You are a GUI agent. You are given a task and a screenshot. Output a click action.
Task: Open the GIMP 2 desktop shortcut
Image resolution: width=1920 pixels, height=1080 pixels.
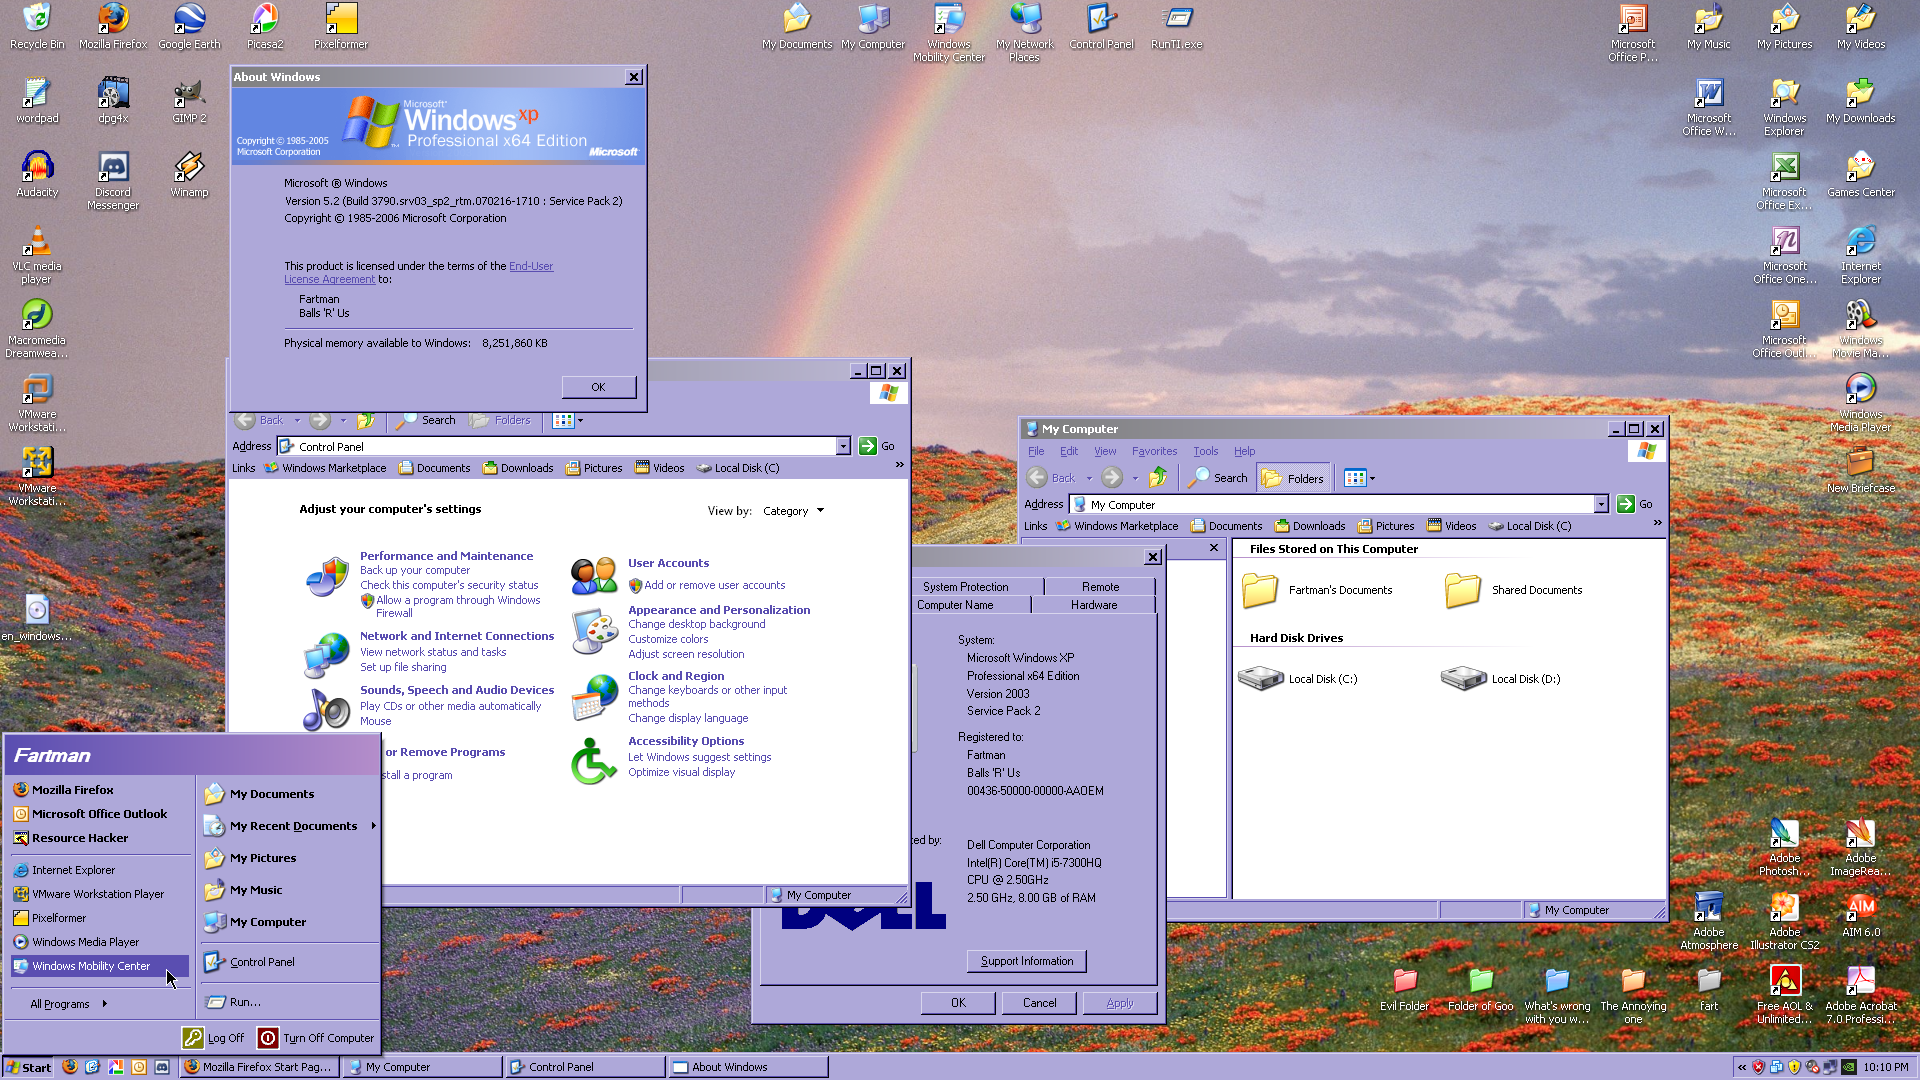(189, 100)
